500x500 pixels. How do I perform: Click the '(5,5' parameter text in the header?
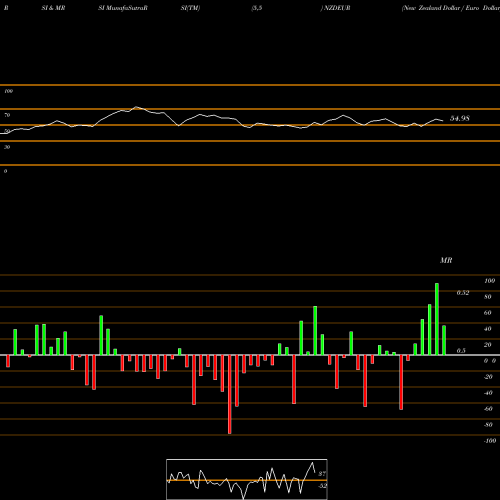(x=257, y=8)
